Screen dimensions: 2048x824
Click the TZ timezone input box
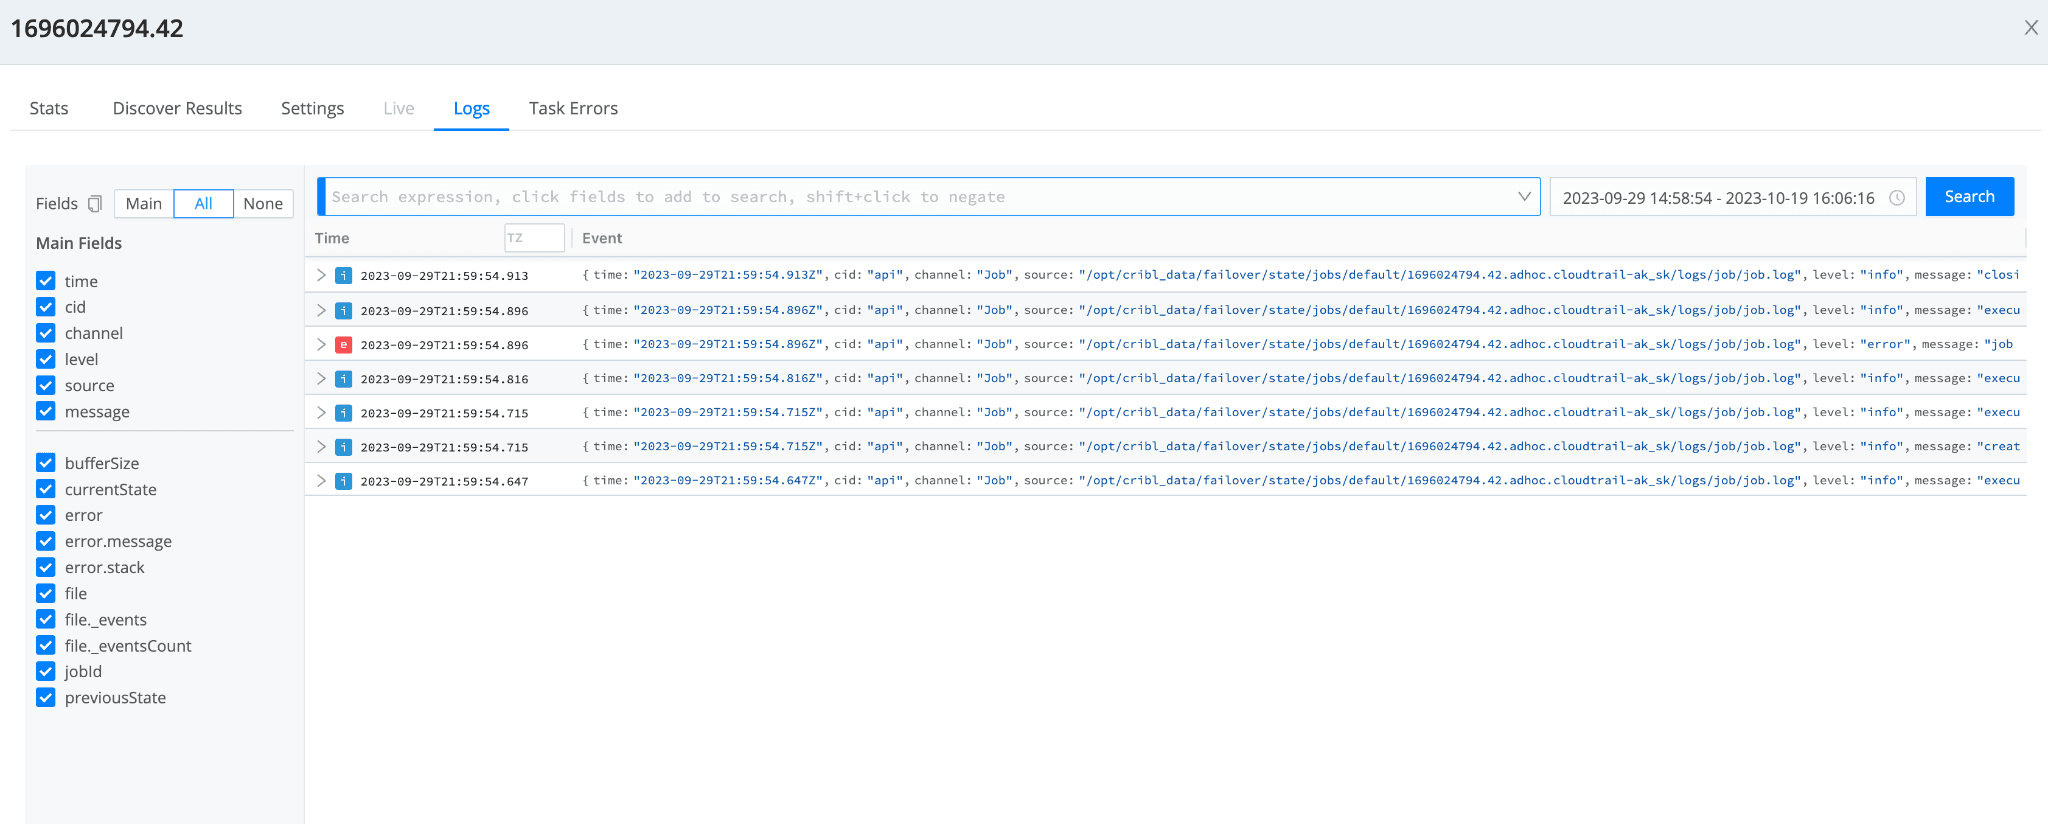pos(534,238)
